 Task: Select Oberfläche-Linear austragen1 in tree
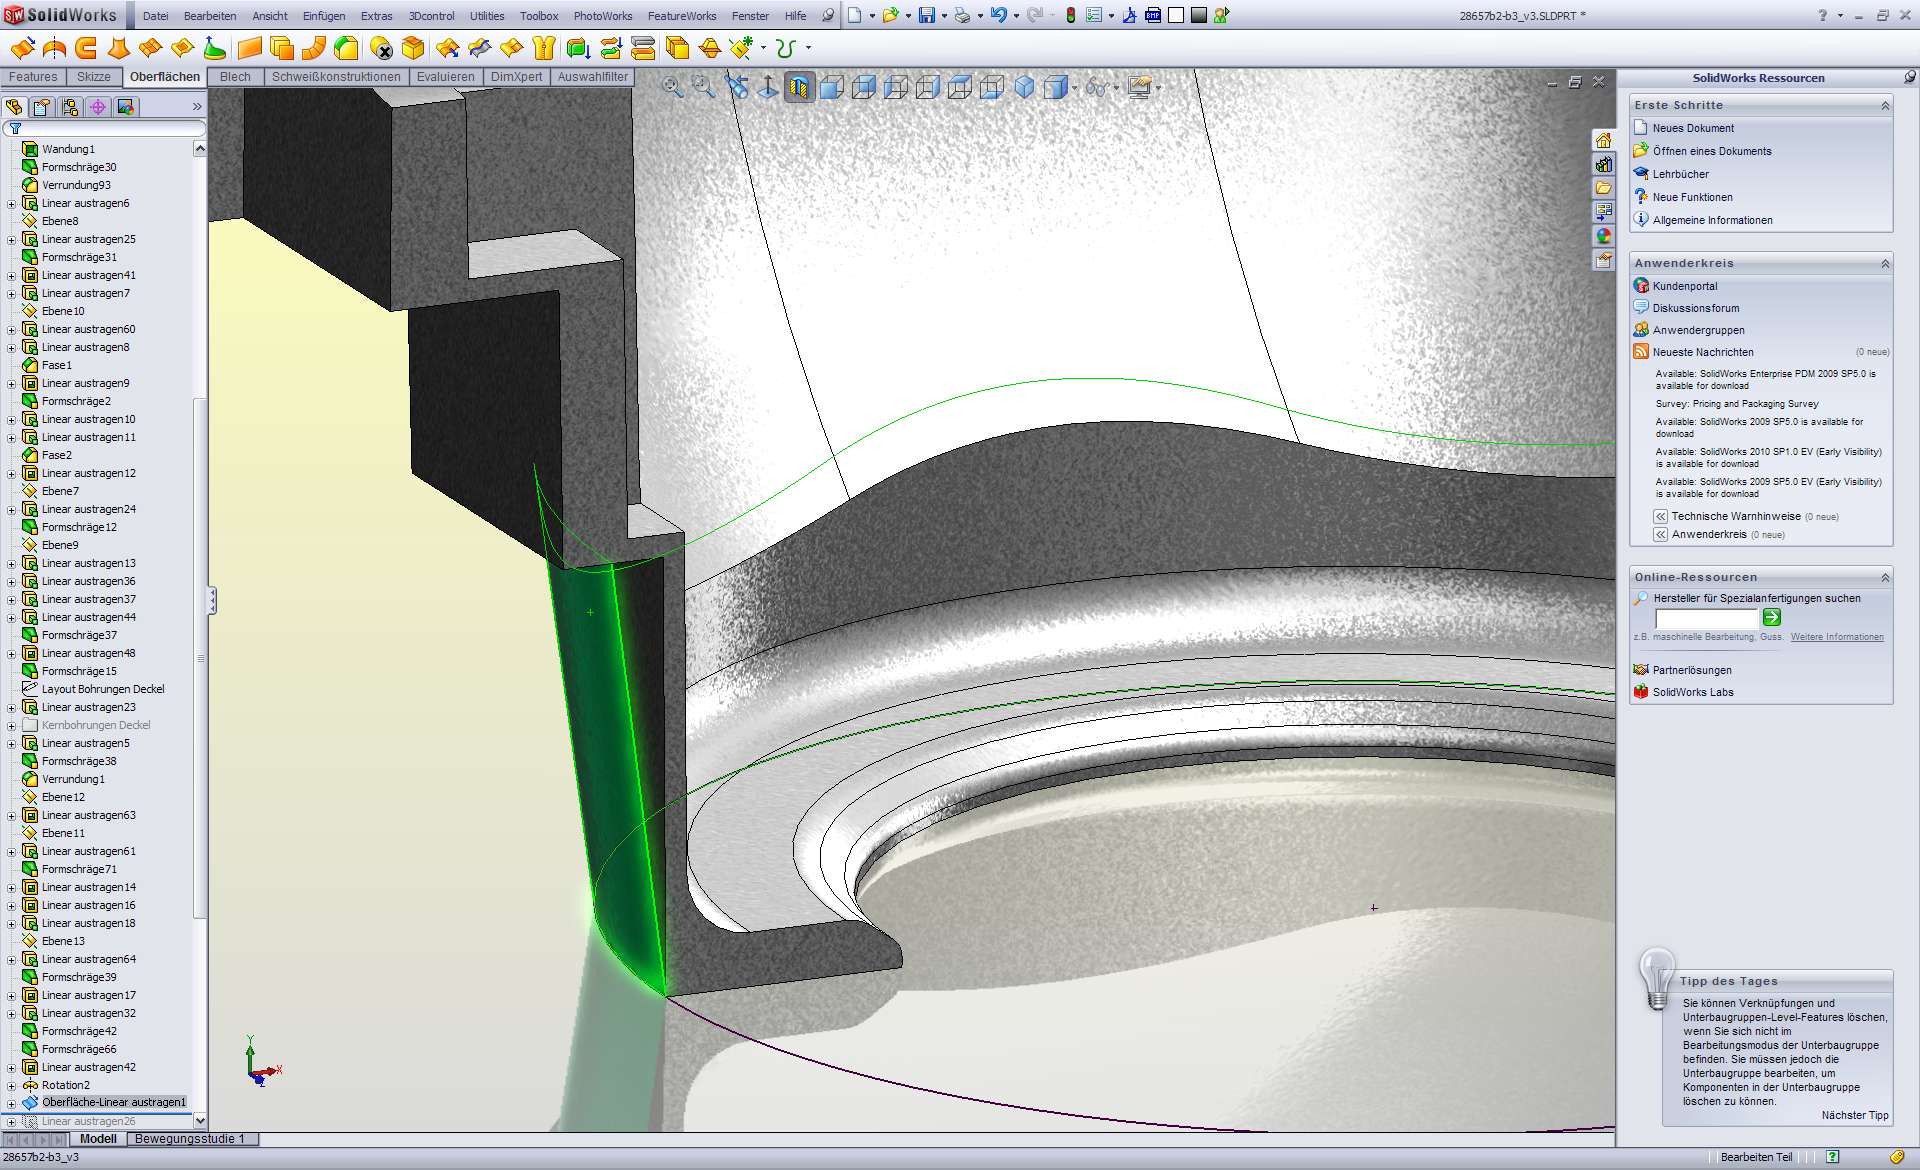(x=113, y=1102)
